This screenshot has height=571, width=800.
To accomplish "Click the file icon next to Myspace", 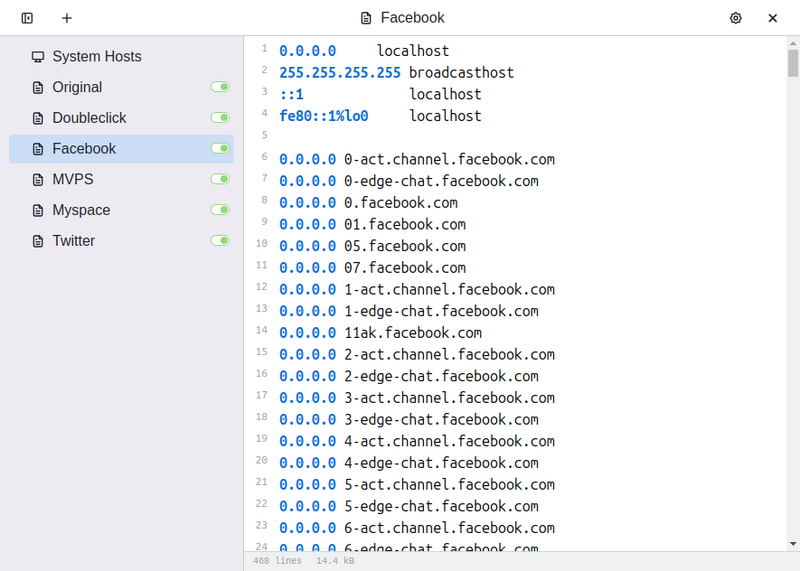I will [38, 210].
